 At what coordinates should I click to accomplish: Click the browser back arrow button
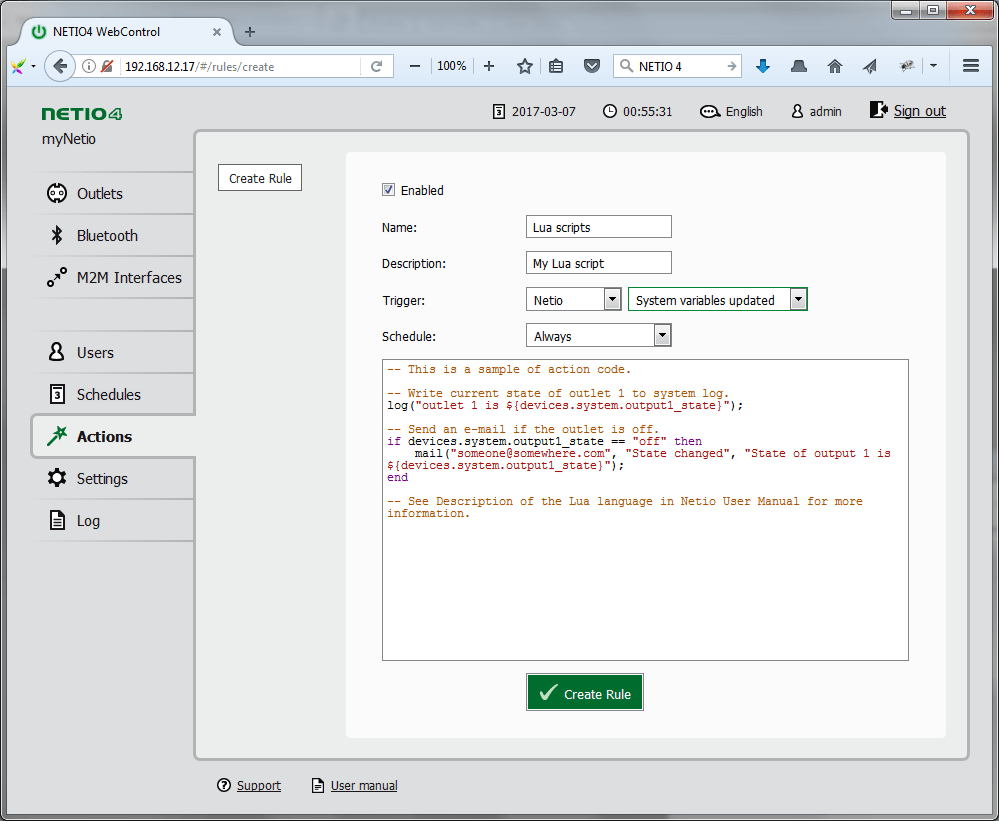tap(60, 66)
